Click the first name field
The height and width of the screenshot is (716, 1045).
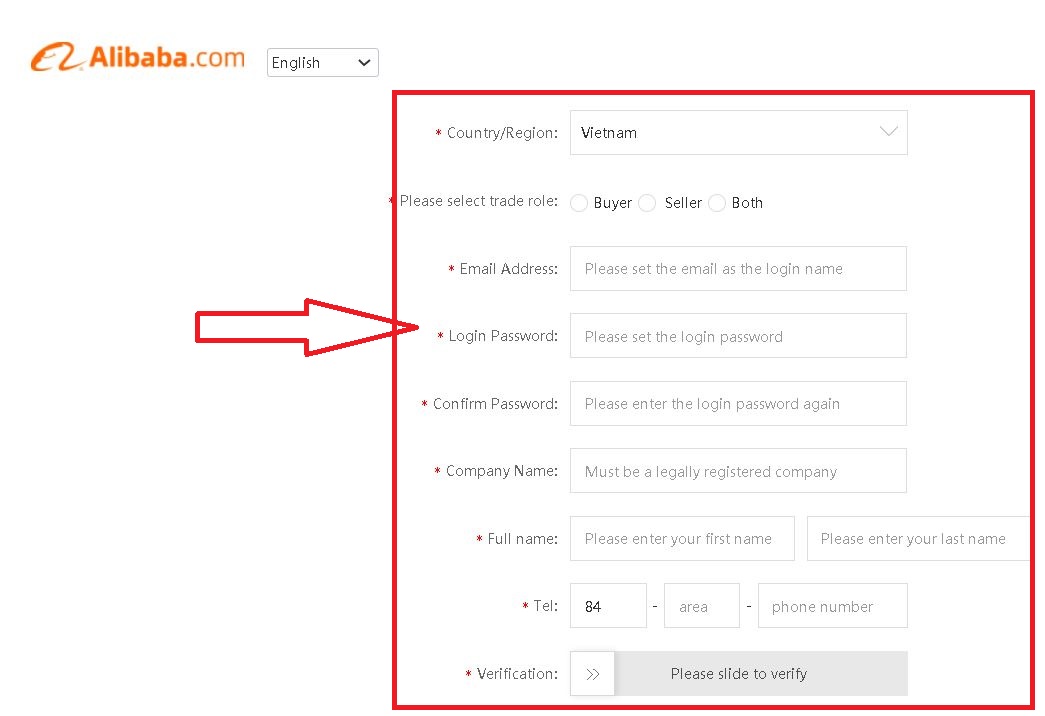tap(682, 539)
